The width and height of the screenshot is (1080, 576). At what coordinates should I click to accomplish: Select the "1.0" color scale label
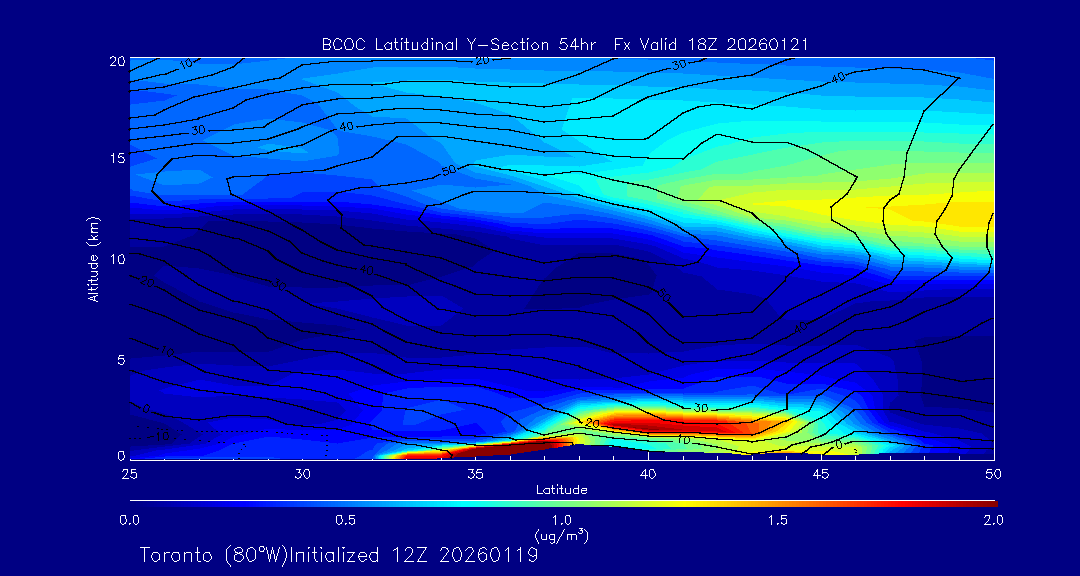(561, 520)
